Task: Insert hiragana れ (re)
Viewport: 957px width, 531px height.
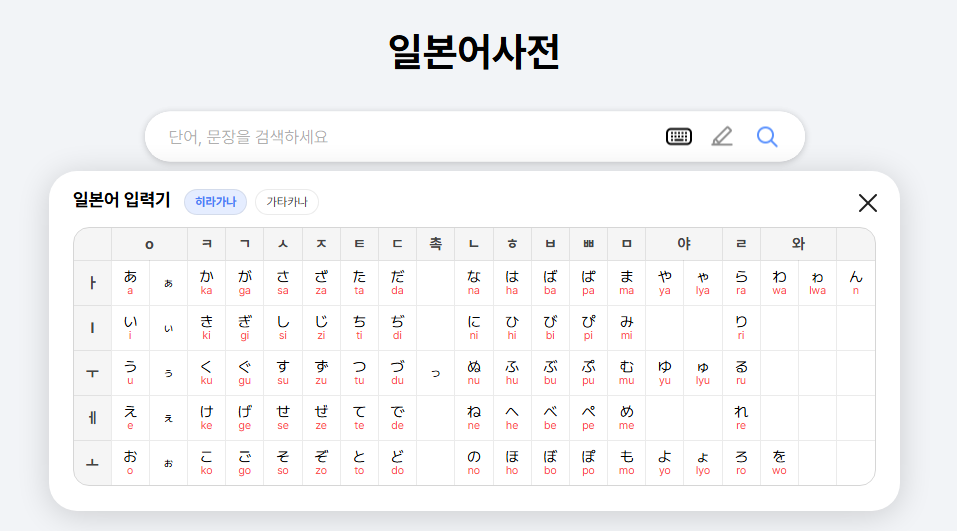Action: [741, 418]
